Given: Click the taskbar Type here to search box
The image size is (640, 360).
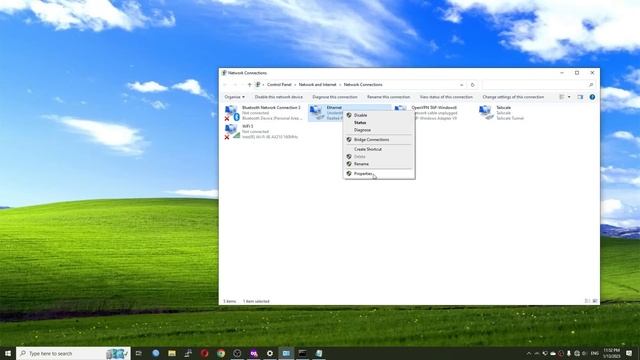Looking at the screenshot, I should (x=73, y=353).
